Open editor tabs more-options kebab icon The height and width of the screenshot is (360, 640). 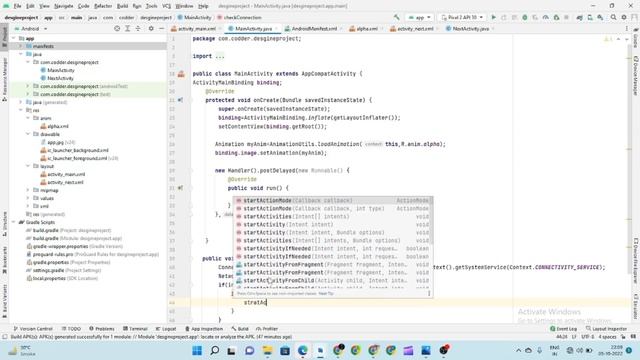[627, 29]
